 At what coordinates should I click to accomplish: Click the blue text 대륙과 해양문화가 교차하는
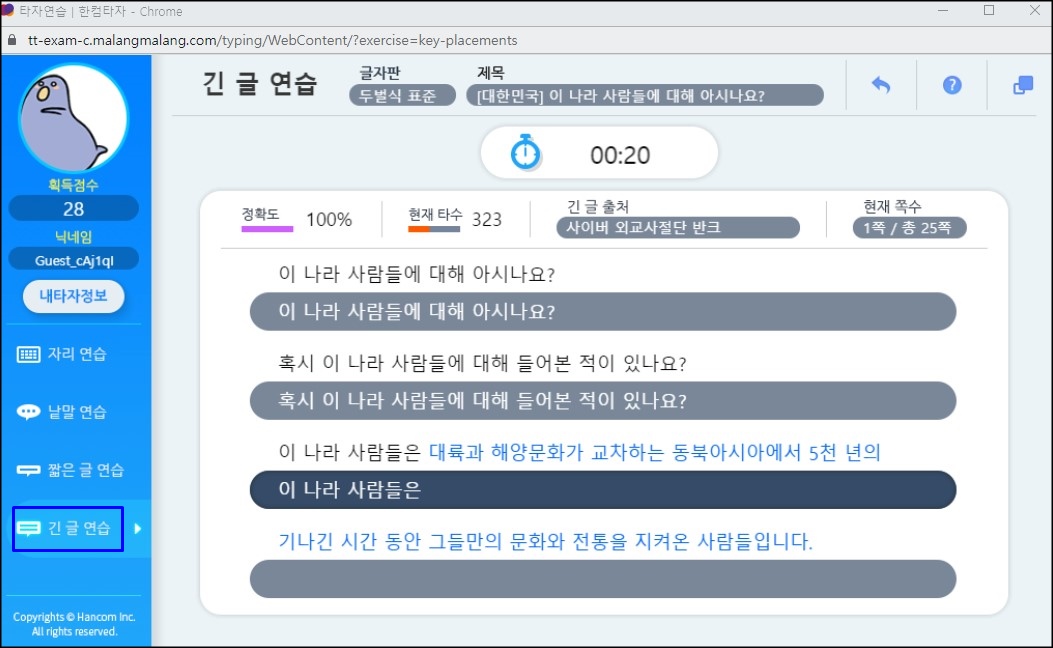pos(655,452)
